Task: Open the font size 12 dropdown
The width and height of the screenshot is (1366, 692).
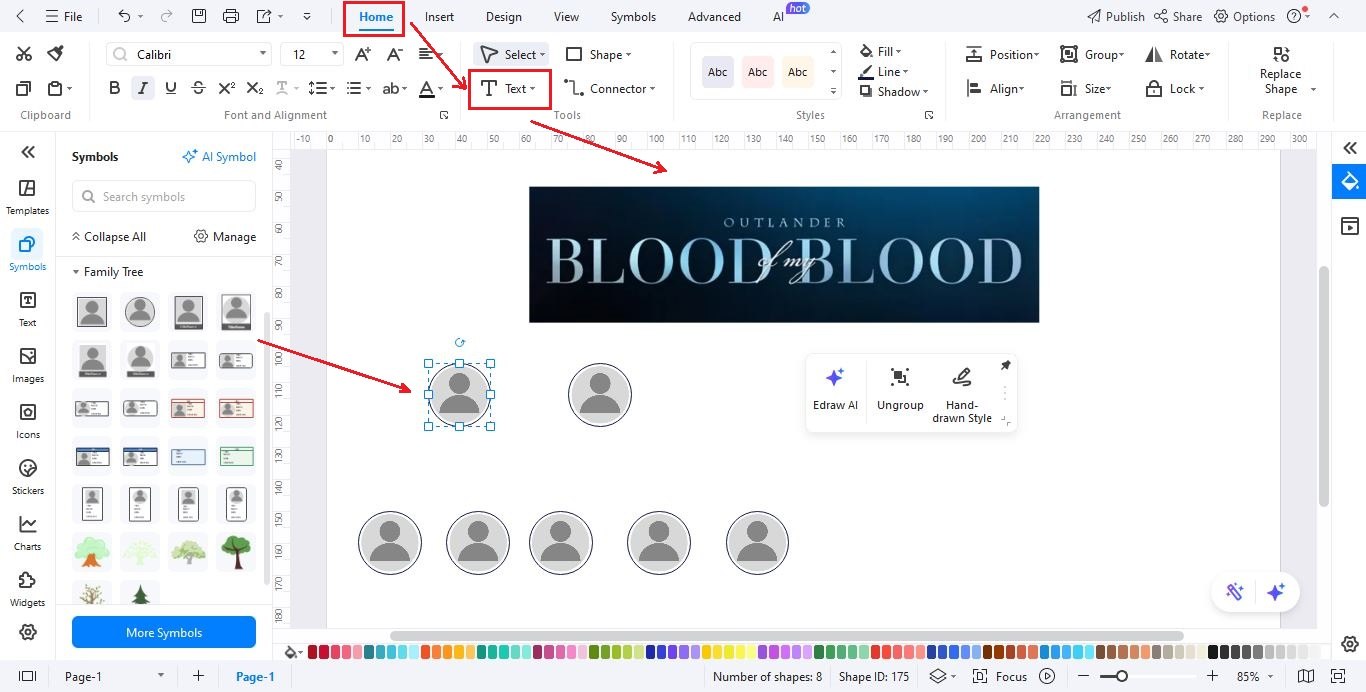Action: coord(337,54)
